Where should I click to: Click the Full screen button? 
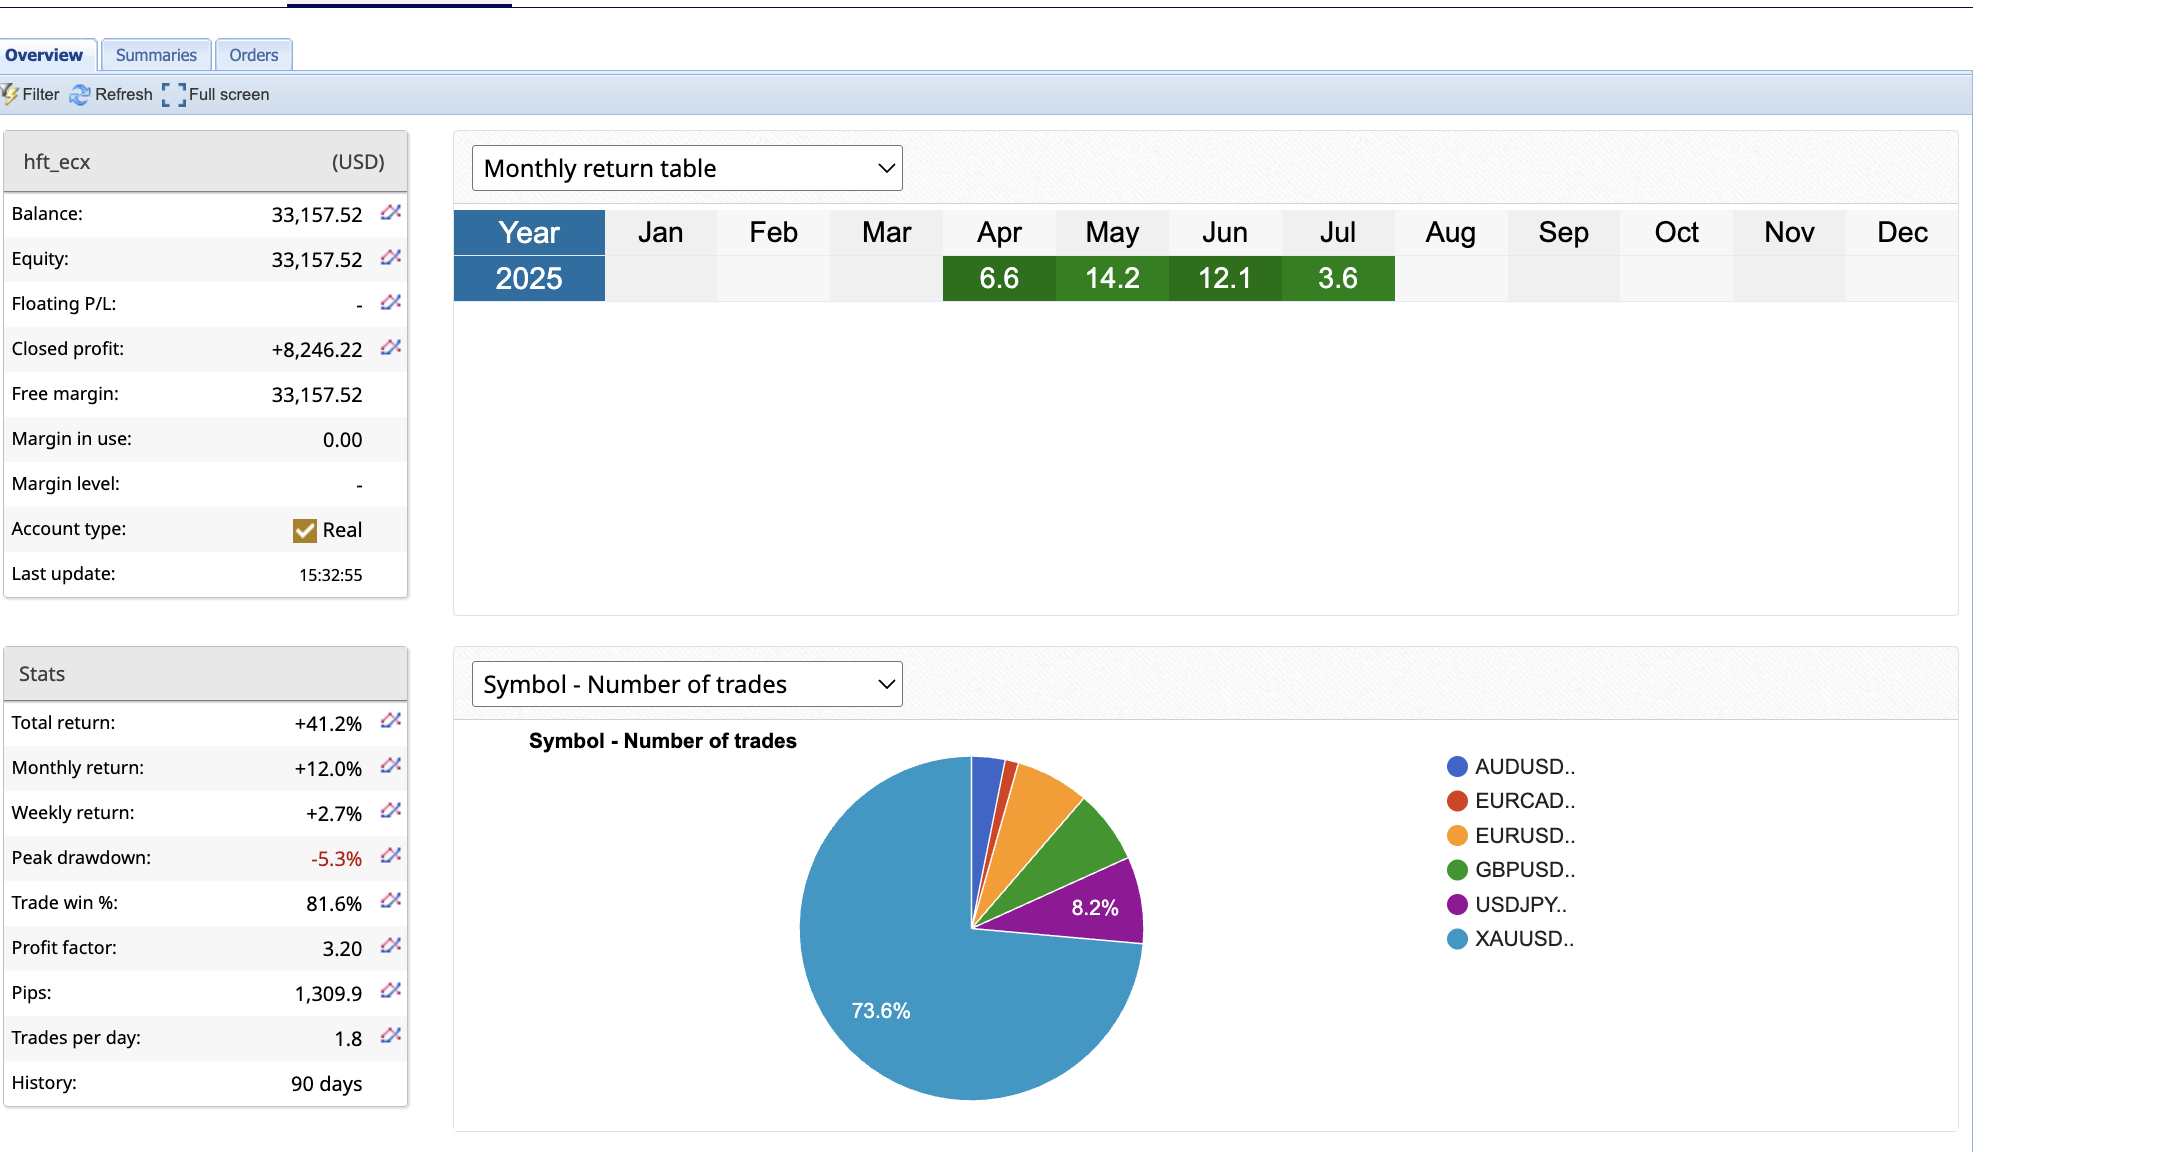point(216,94)
